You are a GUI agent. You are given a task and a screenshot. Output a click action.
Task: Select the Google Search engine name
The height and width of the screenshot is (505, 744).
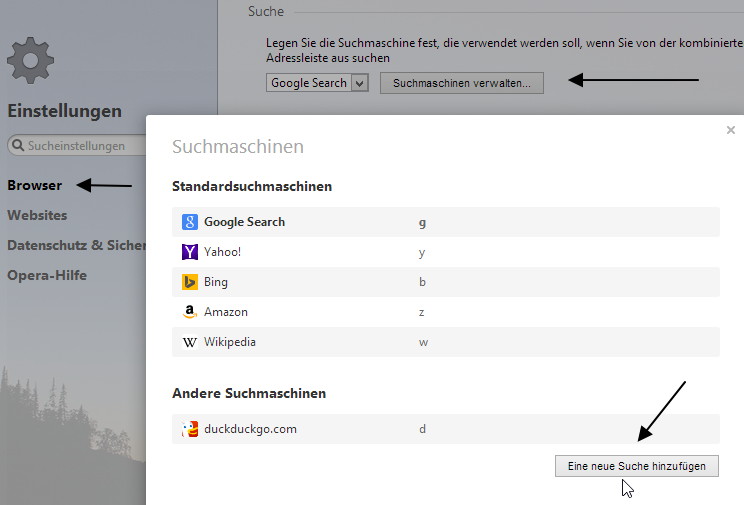tap(244, 222)
